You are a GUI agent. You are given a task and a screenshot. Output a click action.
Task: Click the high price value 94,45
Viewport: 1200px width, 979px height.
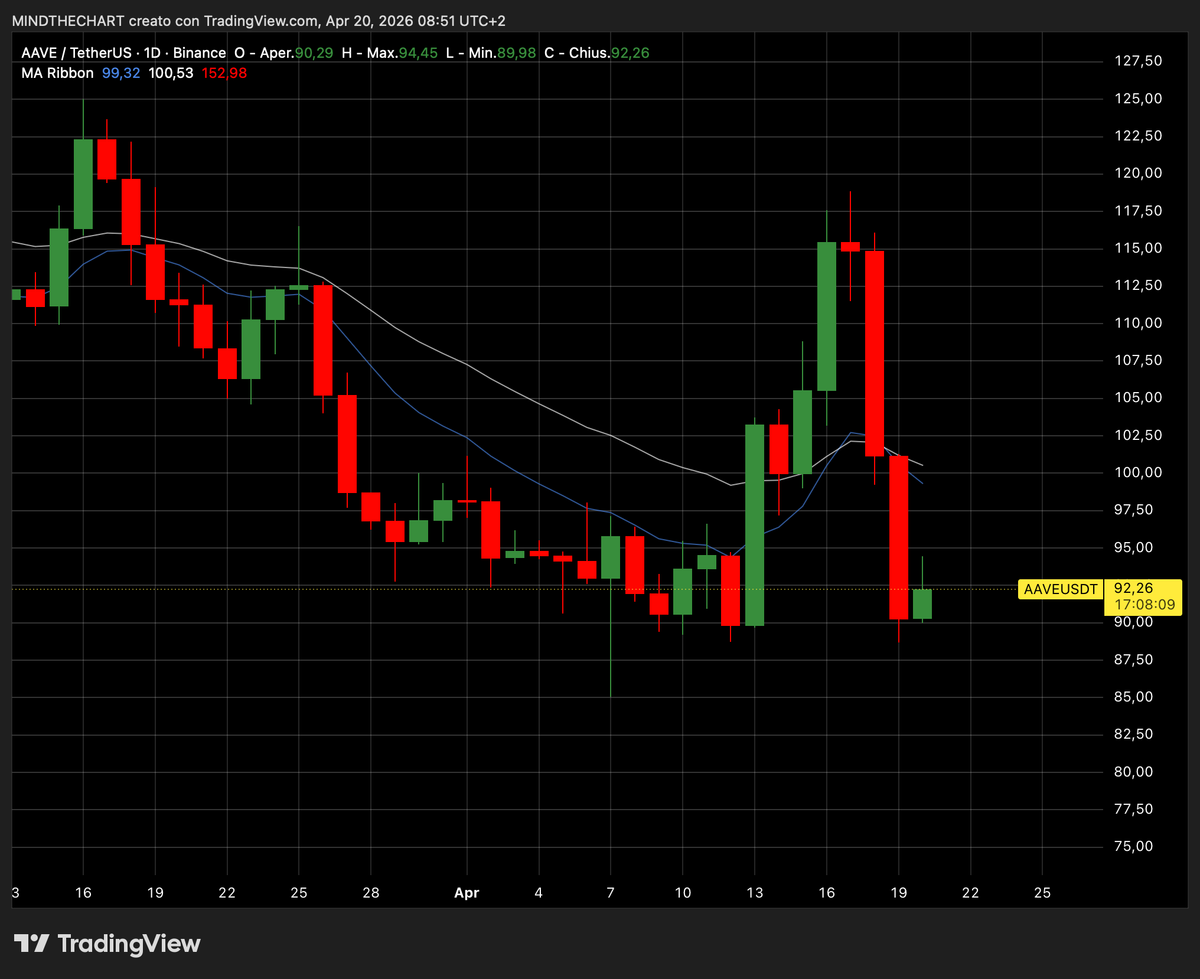[417, 51]
